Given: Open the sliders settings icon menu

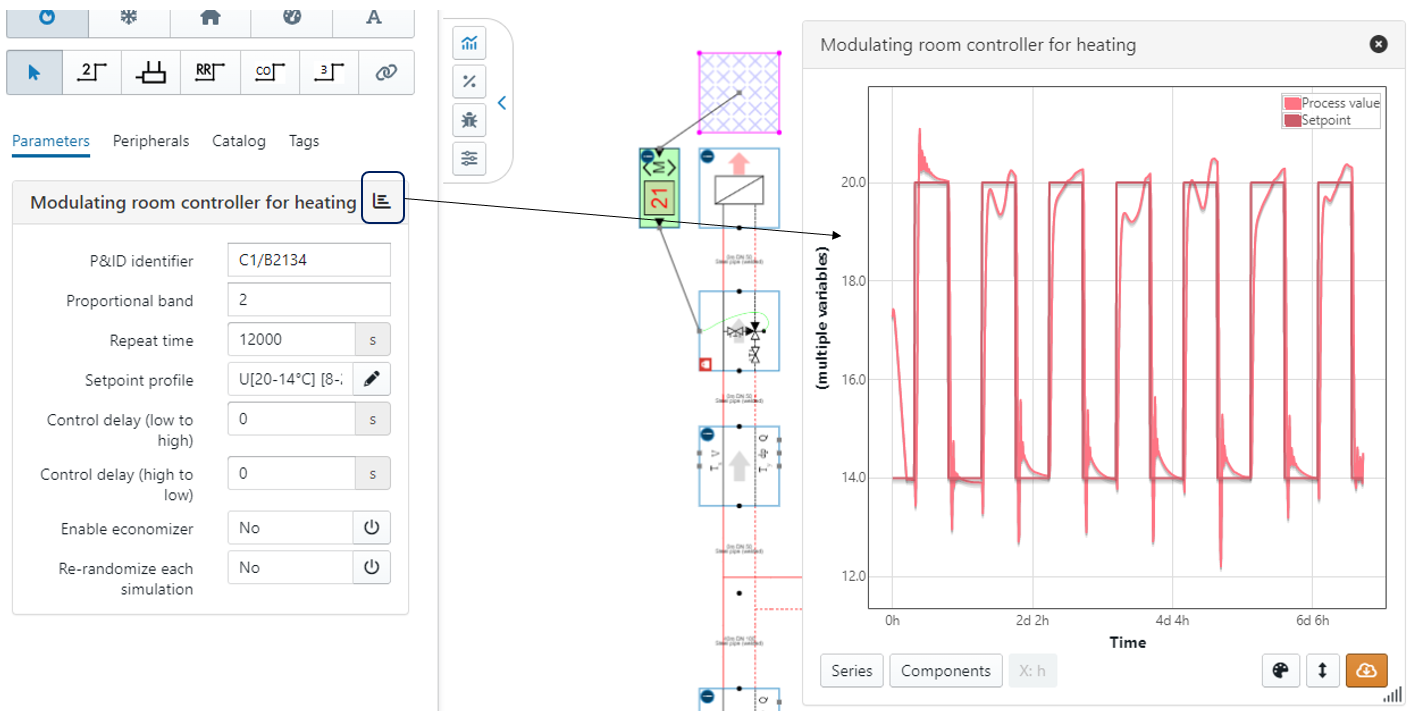Looking at the screenshot, I should click(469, 158).
